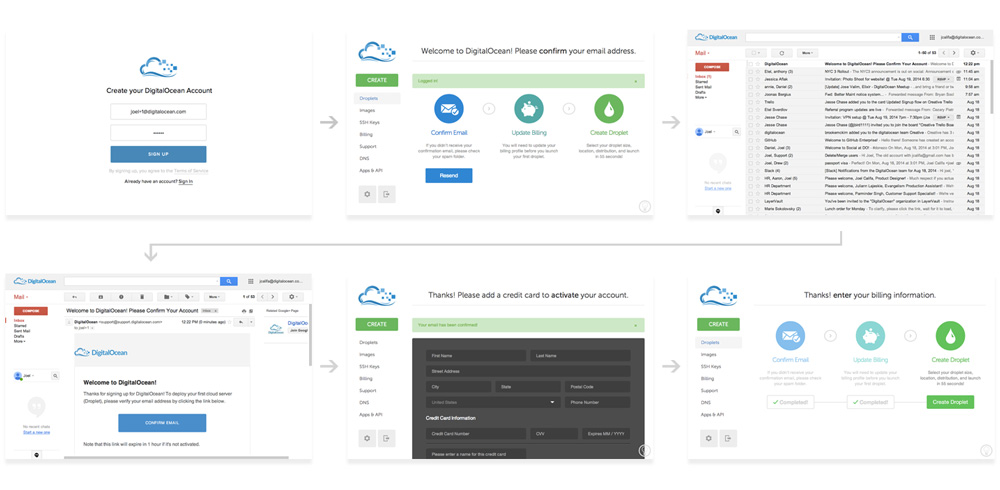Open More dropdown in inbox list toolbar
The height and width of the screenshot is (490, 1000).
tap(807, 53)
